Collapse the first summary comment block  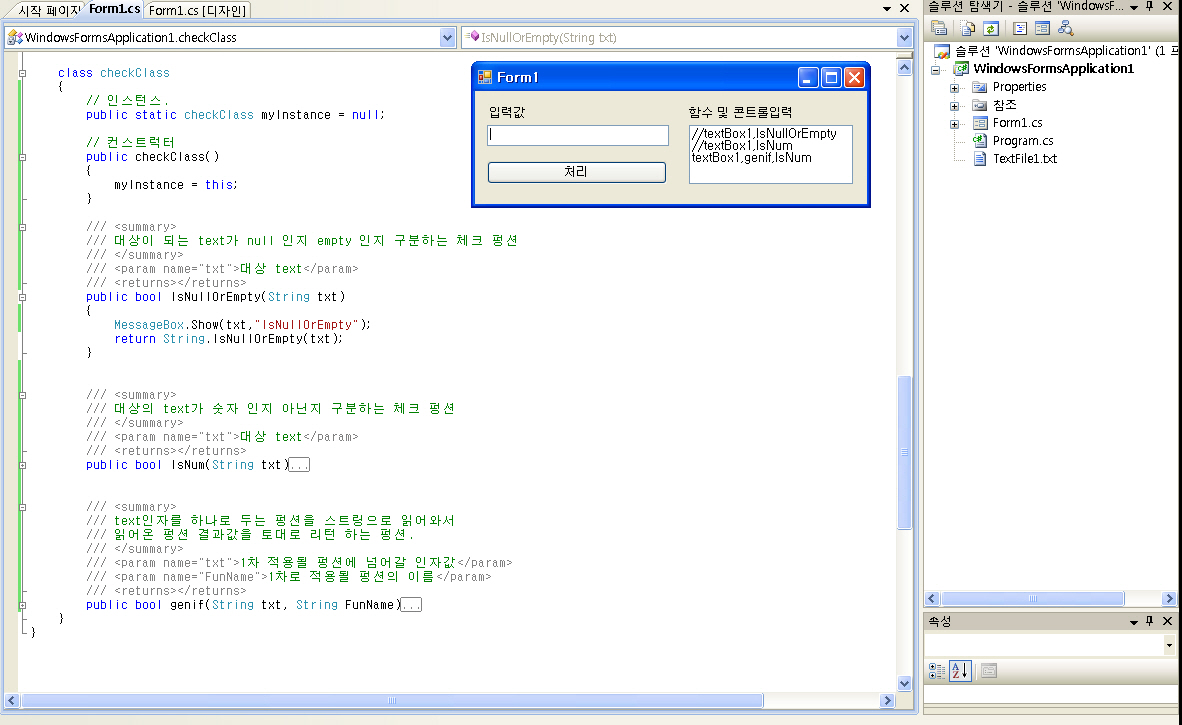click(x=23, y=227)
